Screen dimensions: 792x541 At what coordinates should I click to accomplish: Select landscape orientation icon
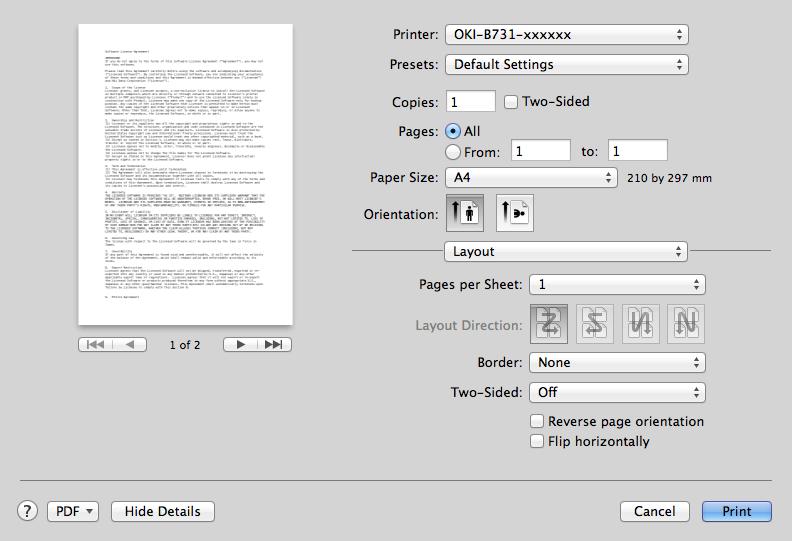[515, 213]
